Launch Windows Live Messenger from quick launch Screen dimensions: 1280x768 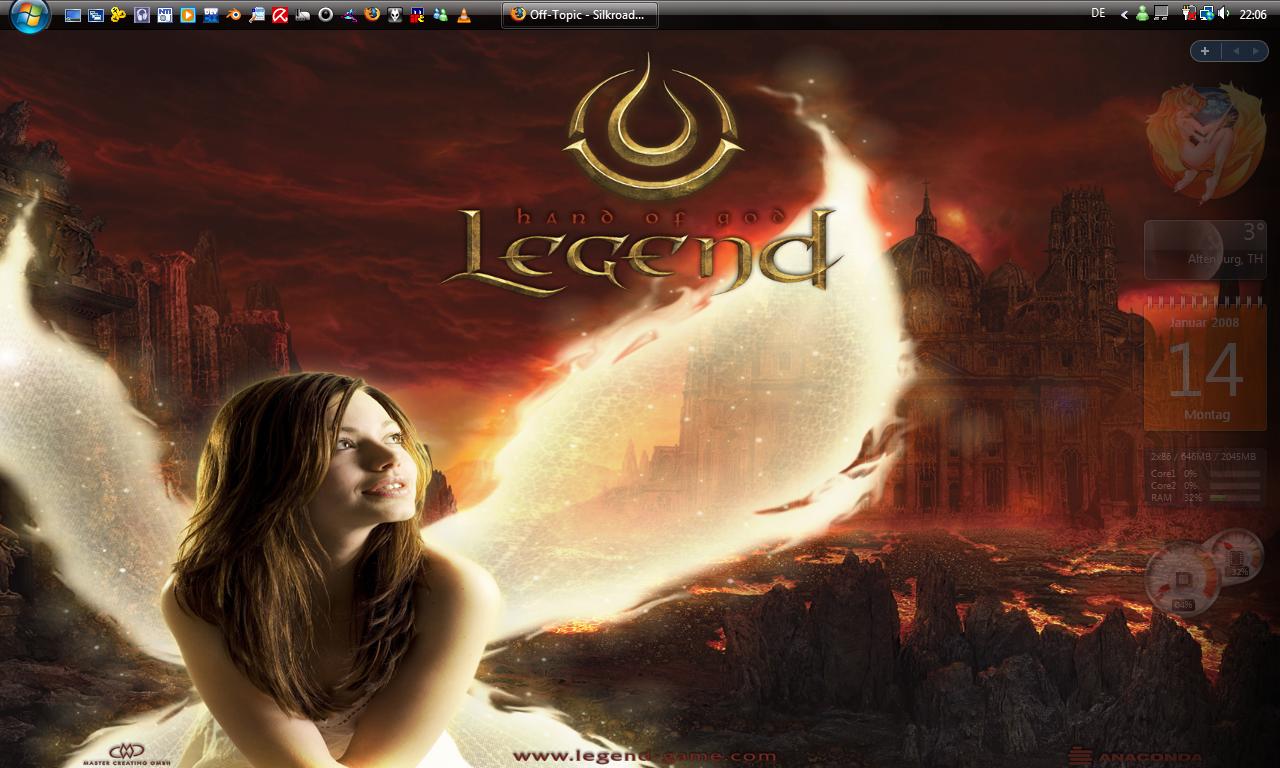tap(440, 15)
